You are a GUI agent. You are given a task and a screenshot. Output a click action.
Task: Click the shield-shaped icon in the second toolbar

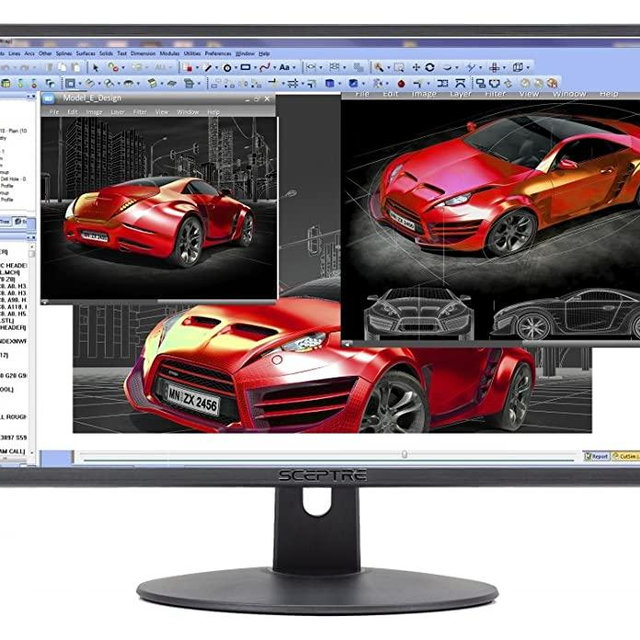click(494, 84)
